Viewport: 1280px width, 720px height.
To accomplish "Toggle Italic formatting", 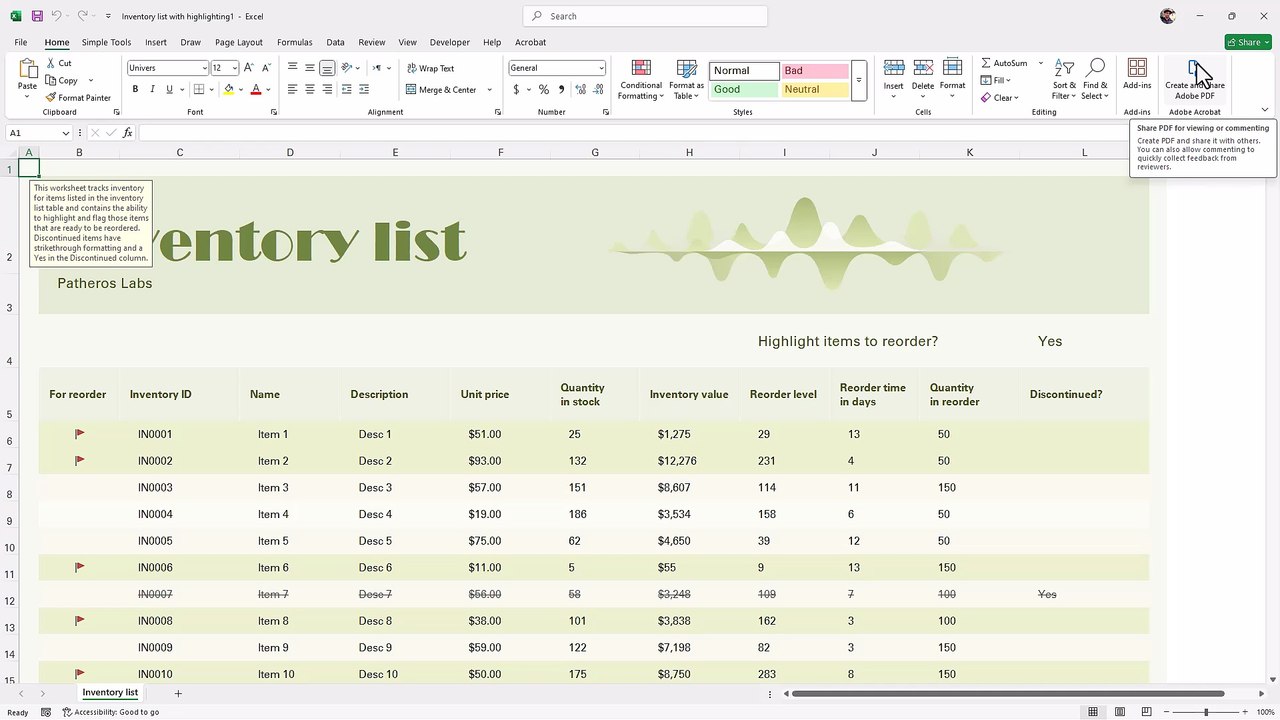I will 152,89.
